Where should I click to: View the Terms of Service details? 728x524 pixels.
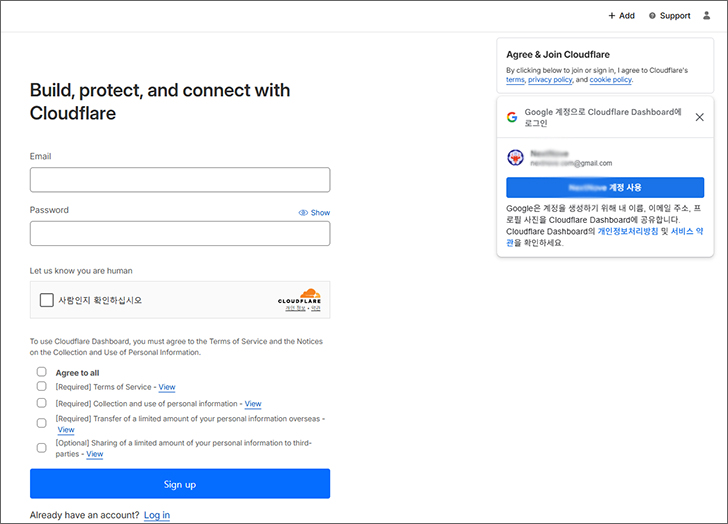point(167,388)
